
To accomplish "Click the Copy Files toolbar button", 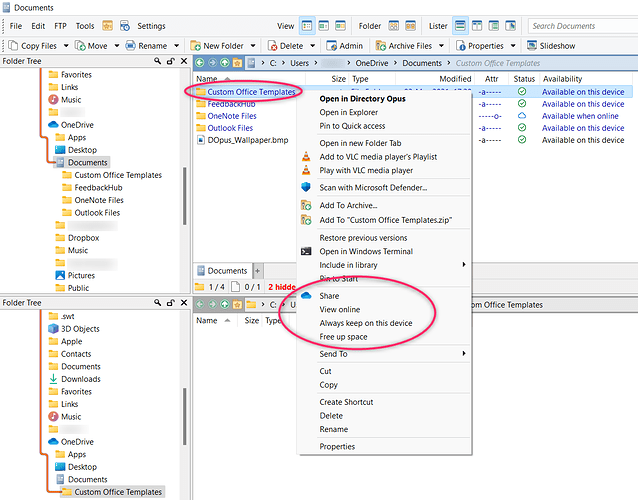I will (x=33, y=46).
